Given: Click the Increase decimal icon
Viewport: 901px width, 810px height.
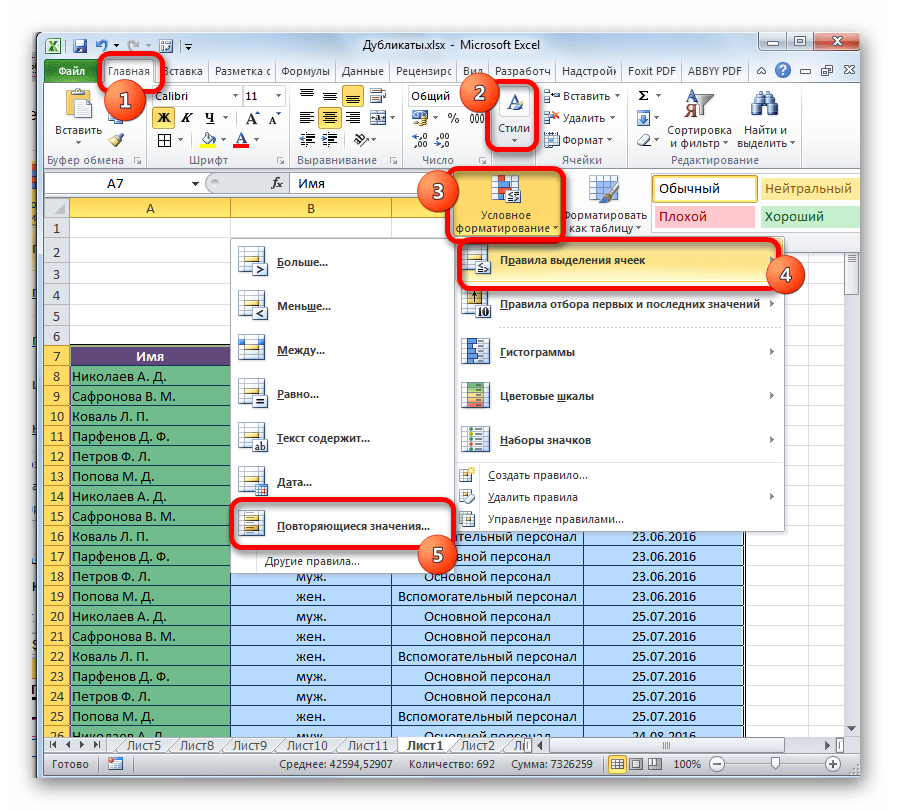Looking at the screenshot, I should [x=420, y=140].
